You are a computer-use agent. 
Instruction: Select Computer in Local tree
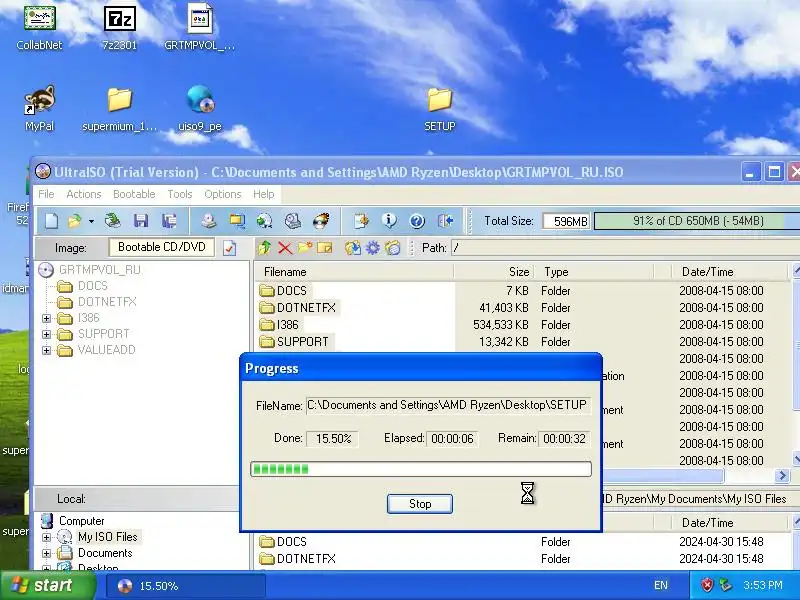coord(82,521)
